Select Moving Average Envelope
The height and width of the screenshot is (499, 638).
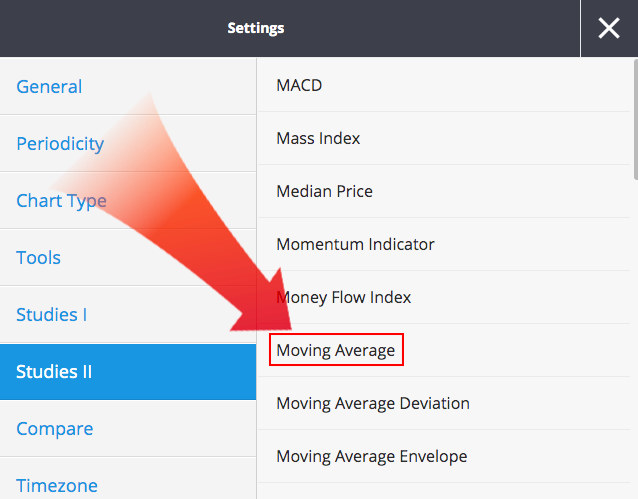(x=371, y=456)
